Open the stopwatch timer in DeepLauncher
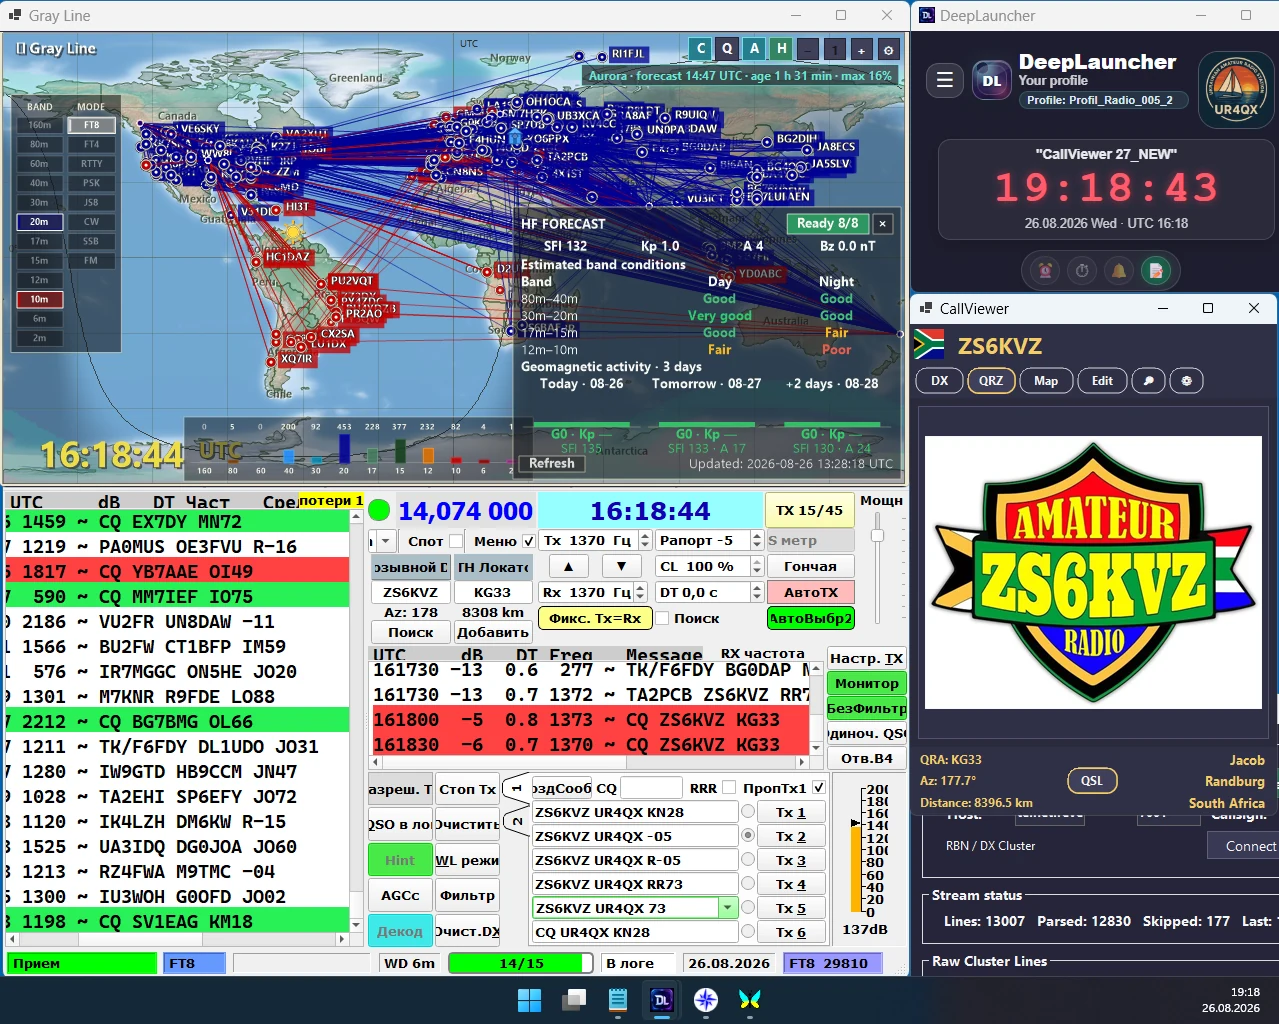 pos(1082,270)
